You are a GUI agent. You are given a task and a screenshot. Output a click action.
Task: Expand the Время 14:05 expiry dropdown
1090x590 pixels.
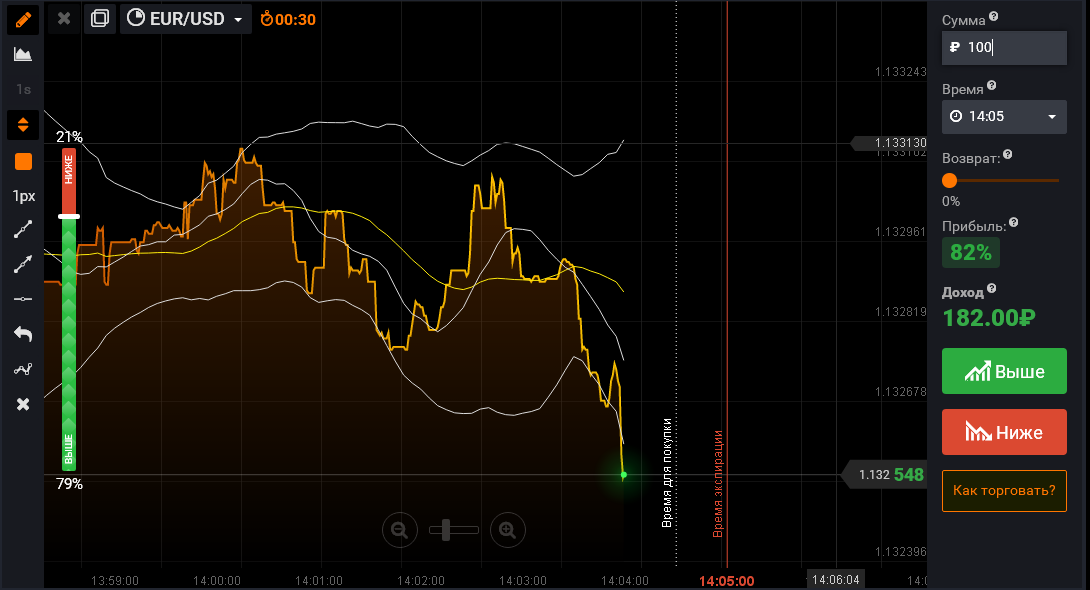(x=1004, y=117)
